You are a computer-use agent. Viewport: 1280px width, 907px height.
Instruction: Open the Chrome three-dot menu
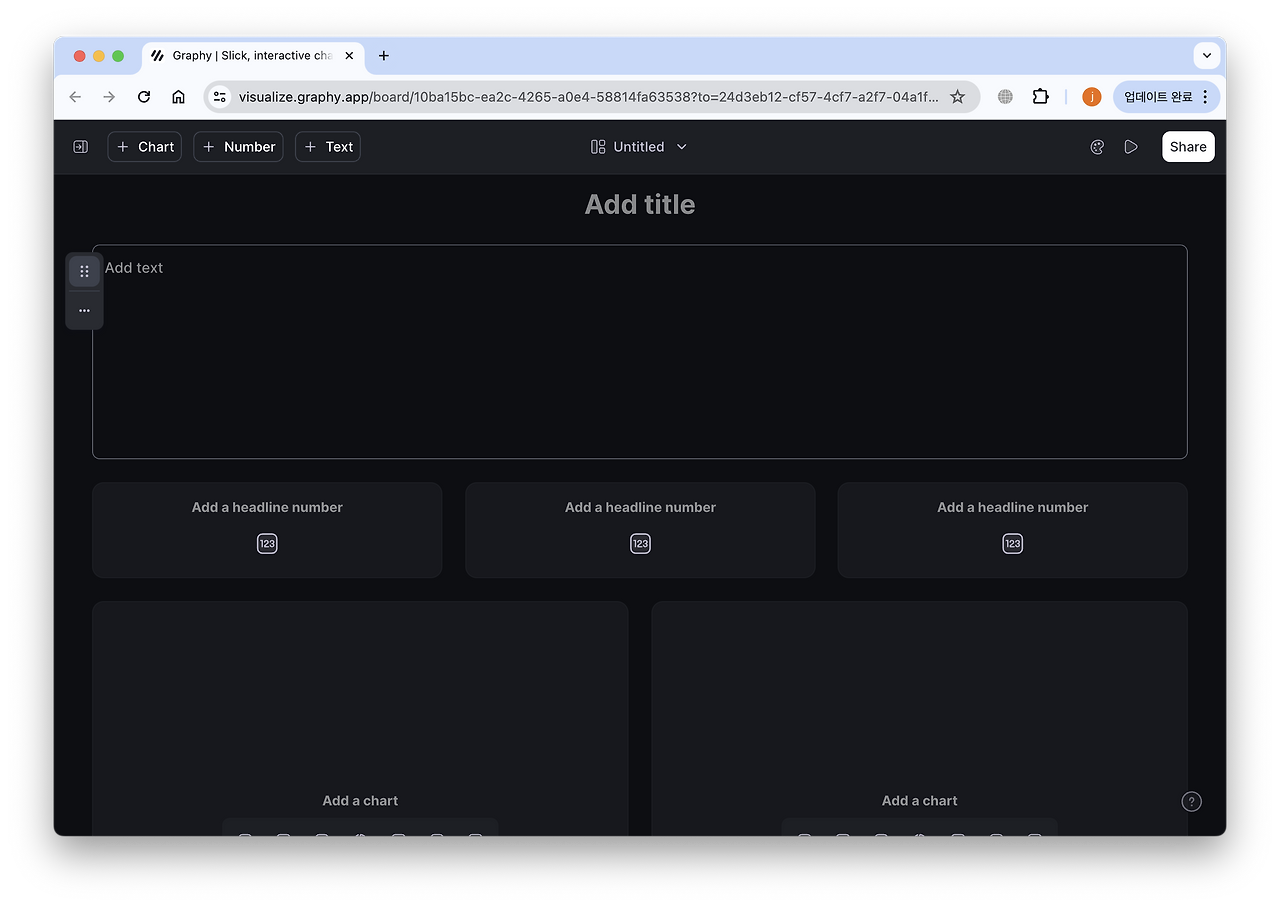click(1205, 97)
